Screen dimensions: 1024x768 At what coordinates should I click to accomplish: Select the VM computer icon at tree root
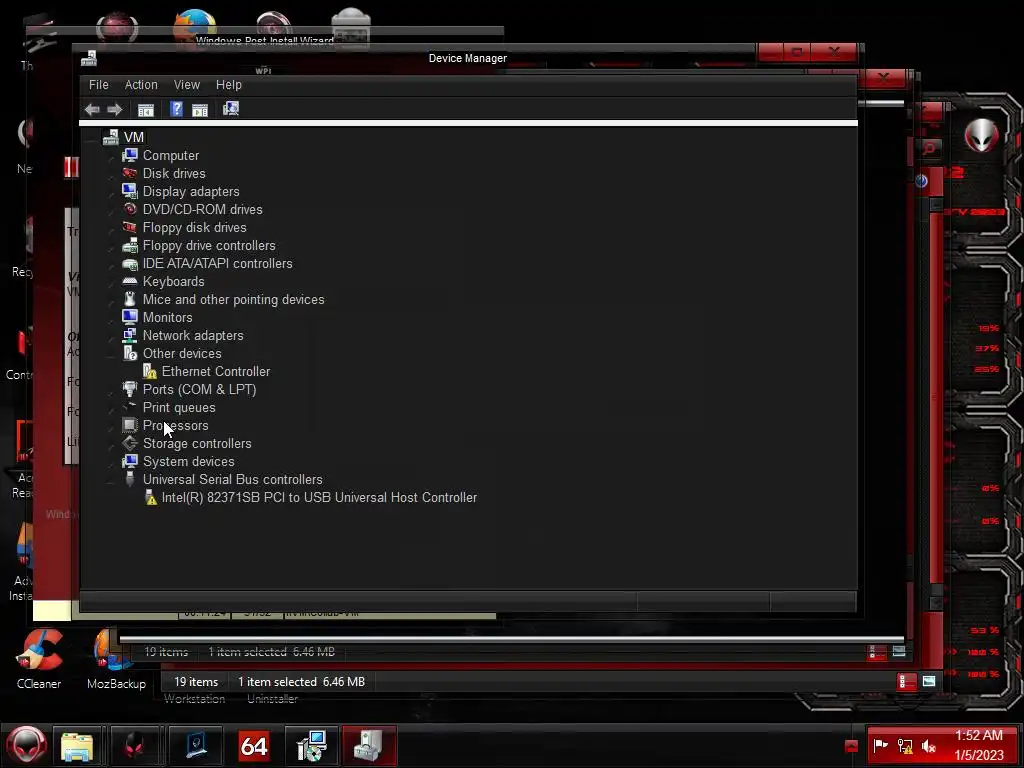(x=110, y=137)
